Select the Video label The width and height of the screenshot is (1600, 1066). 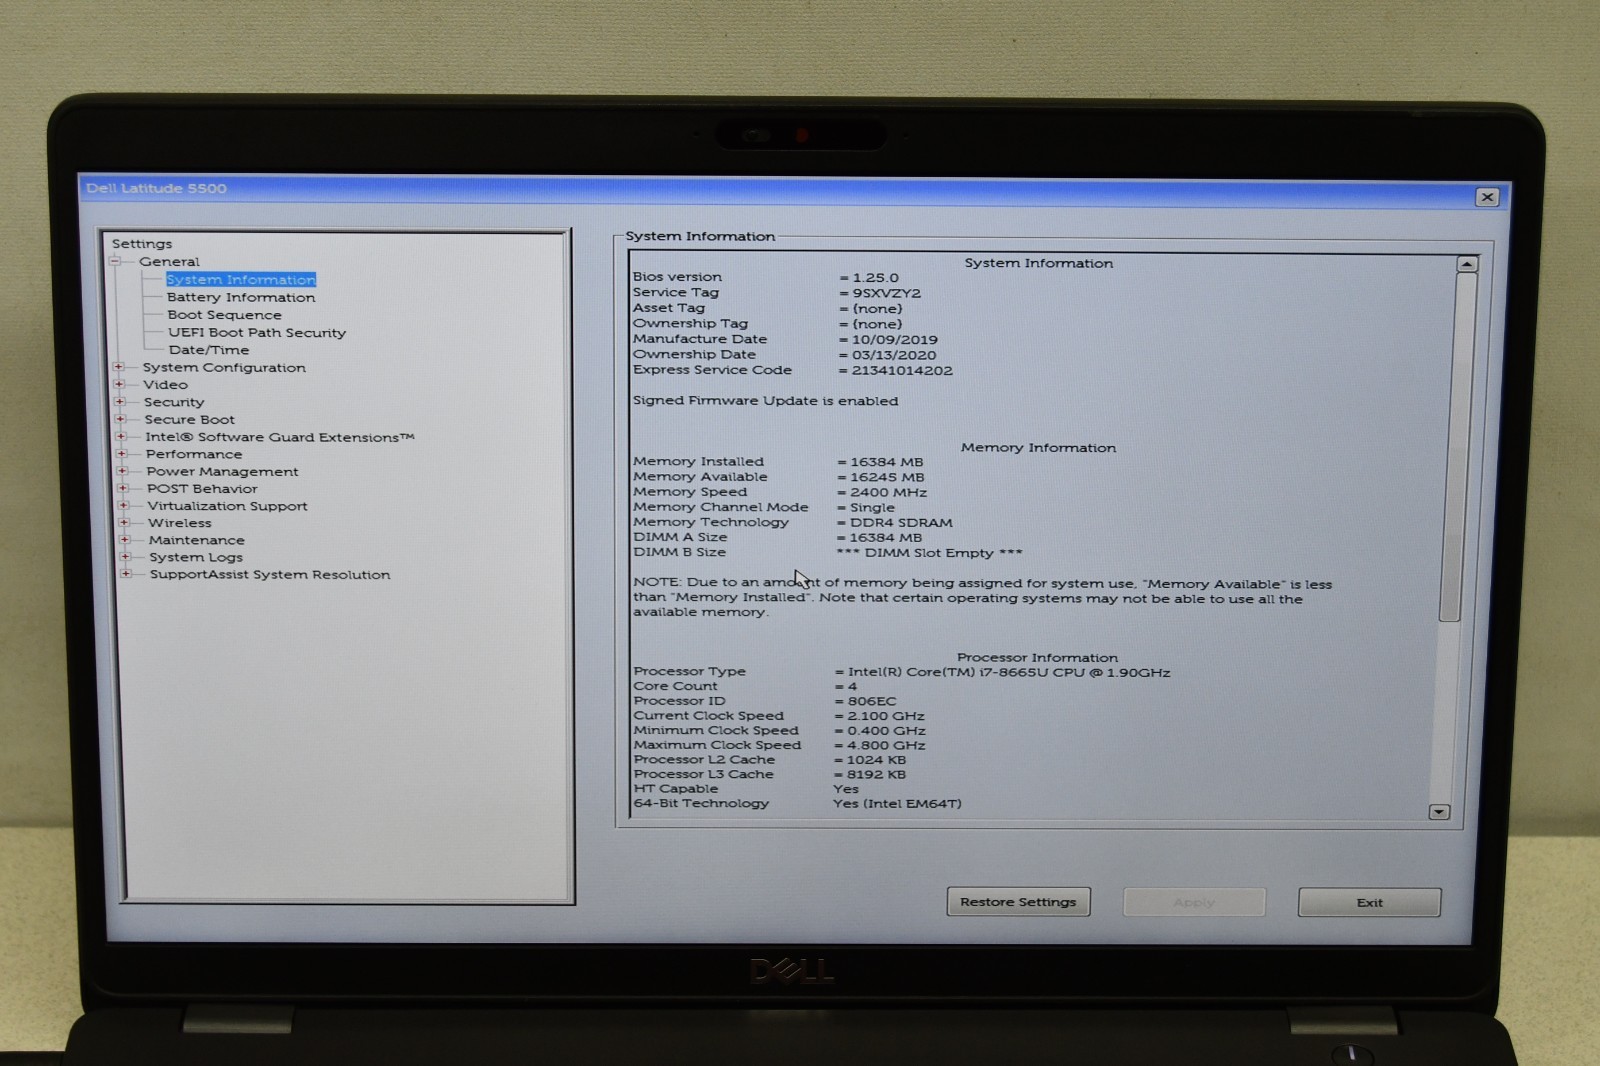point(165,384)
